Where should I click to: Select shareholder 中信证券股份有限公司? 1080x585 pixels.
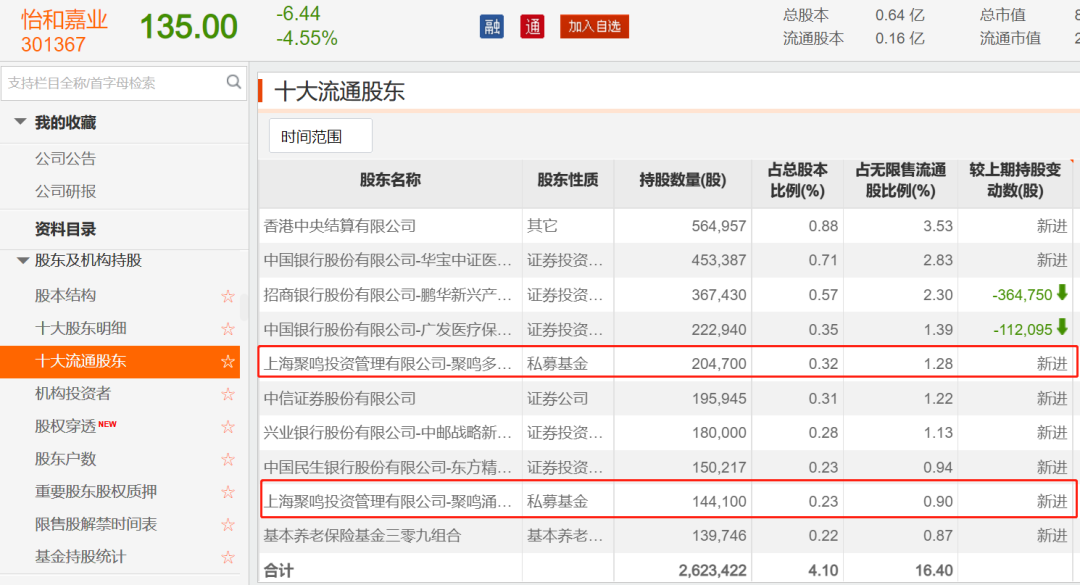tap(340, 398)
